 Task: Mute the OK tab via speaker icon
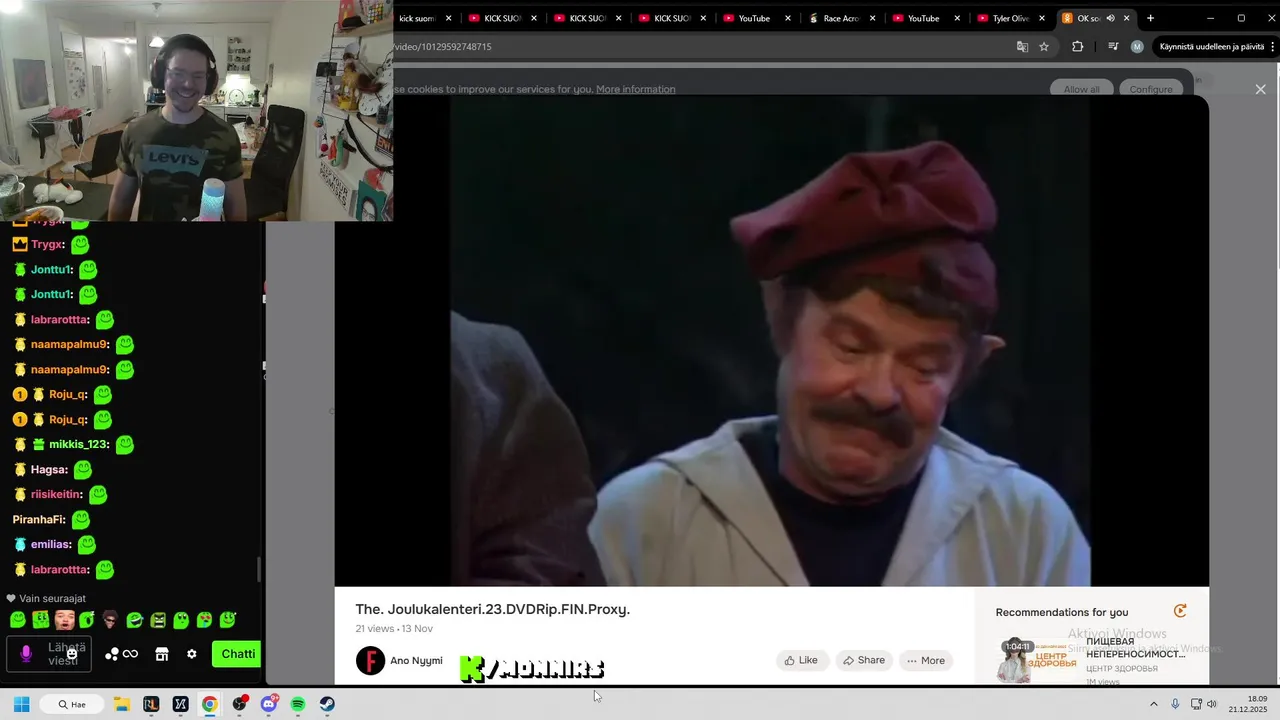coord(1110,18)
